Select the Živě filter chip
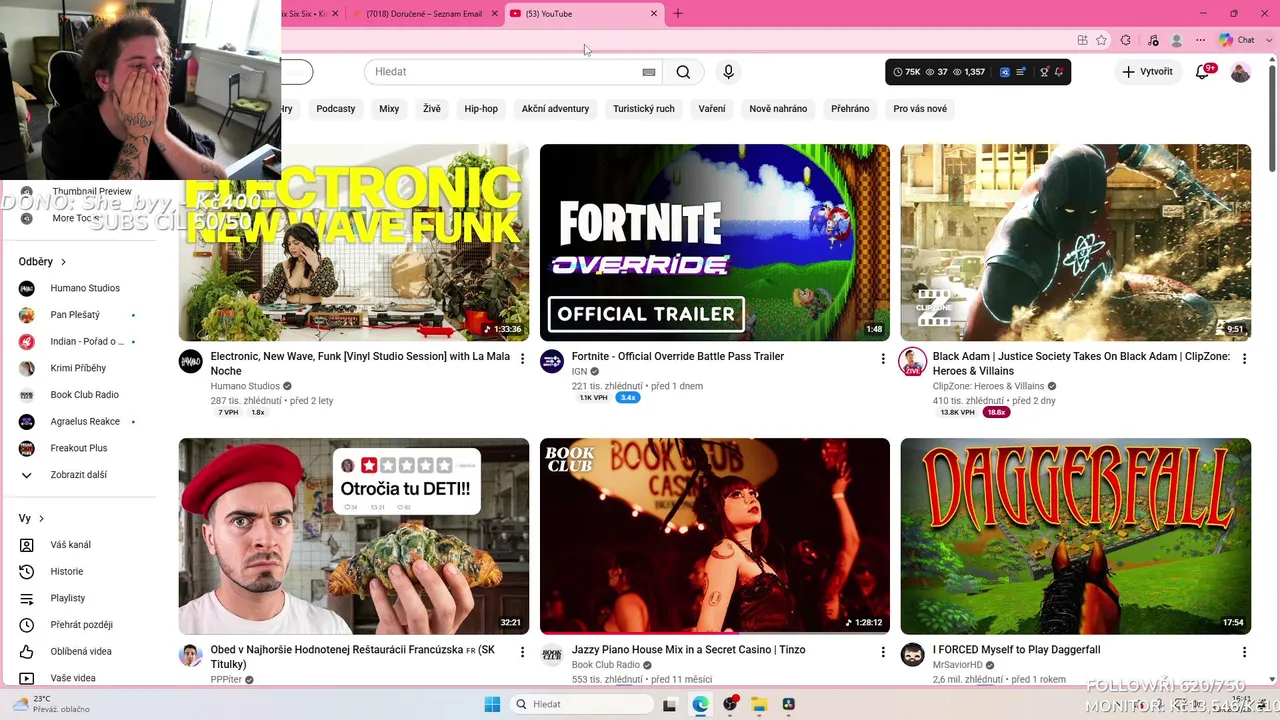 click(x=431, y=109)
